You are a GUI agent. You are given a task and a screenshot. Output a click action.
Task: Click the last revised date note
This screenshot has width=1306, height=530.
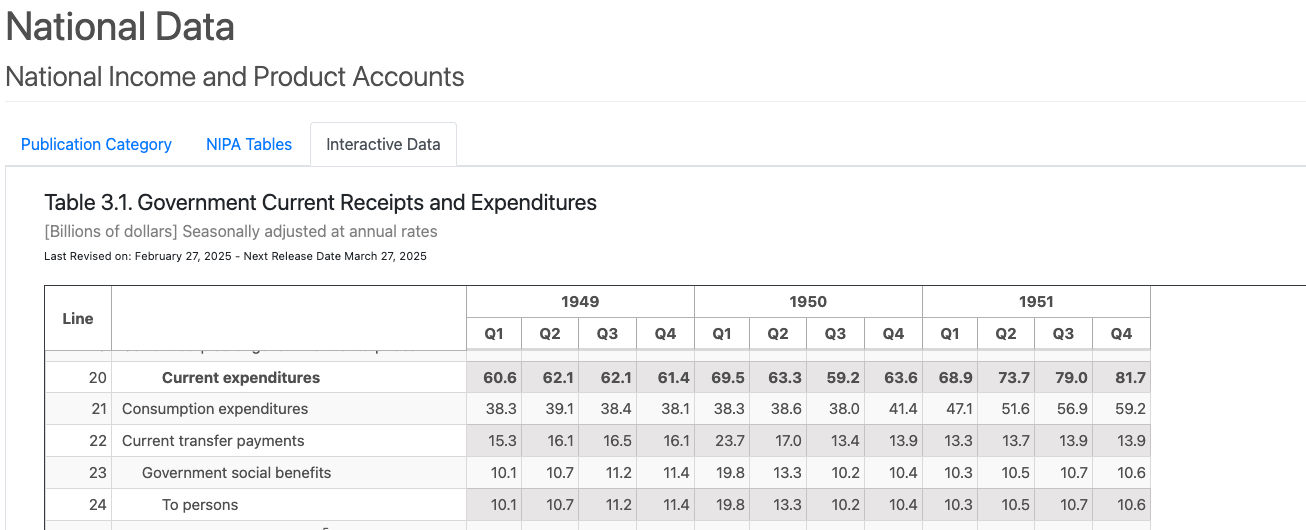coord(235,256)
